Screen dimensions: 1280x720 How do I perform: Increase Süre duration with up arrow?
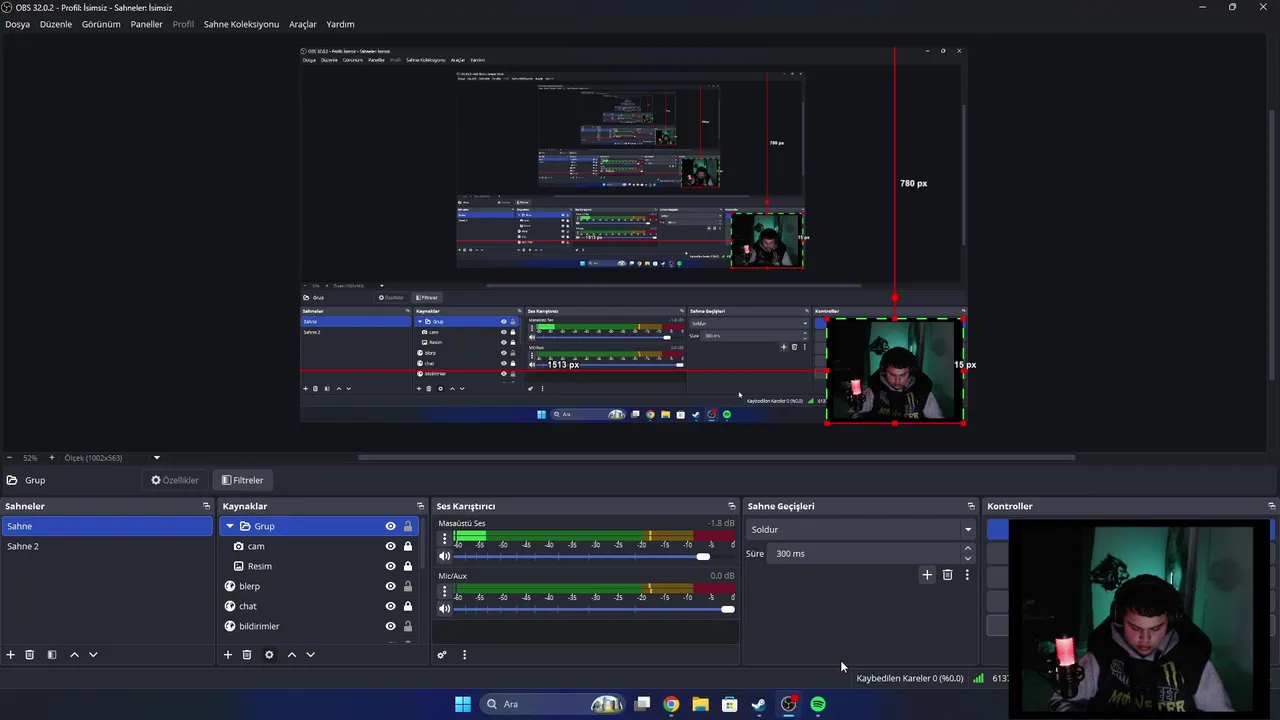pyautogui.click(x=967, y=548)
